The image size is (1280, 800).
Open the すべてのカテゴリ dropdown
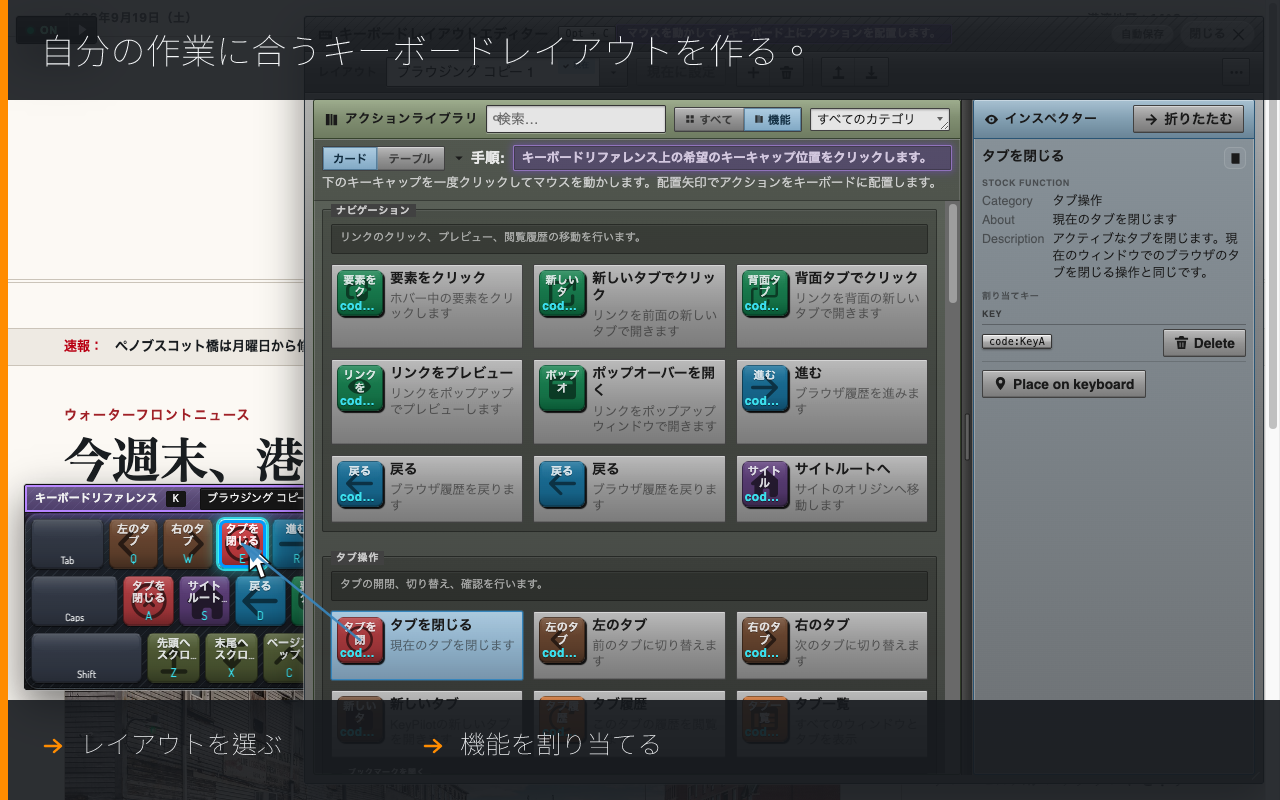(x=880, y=119)
